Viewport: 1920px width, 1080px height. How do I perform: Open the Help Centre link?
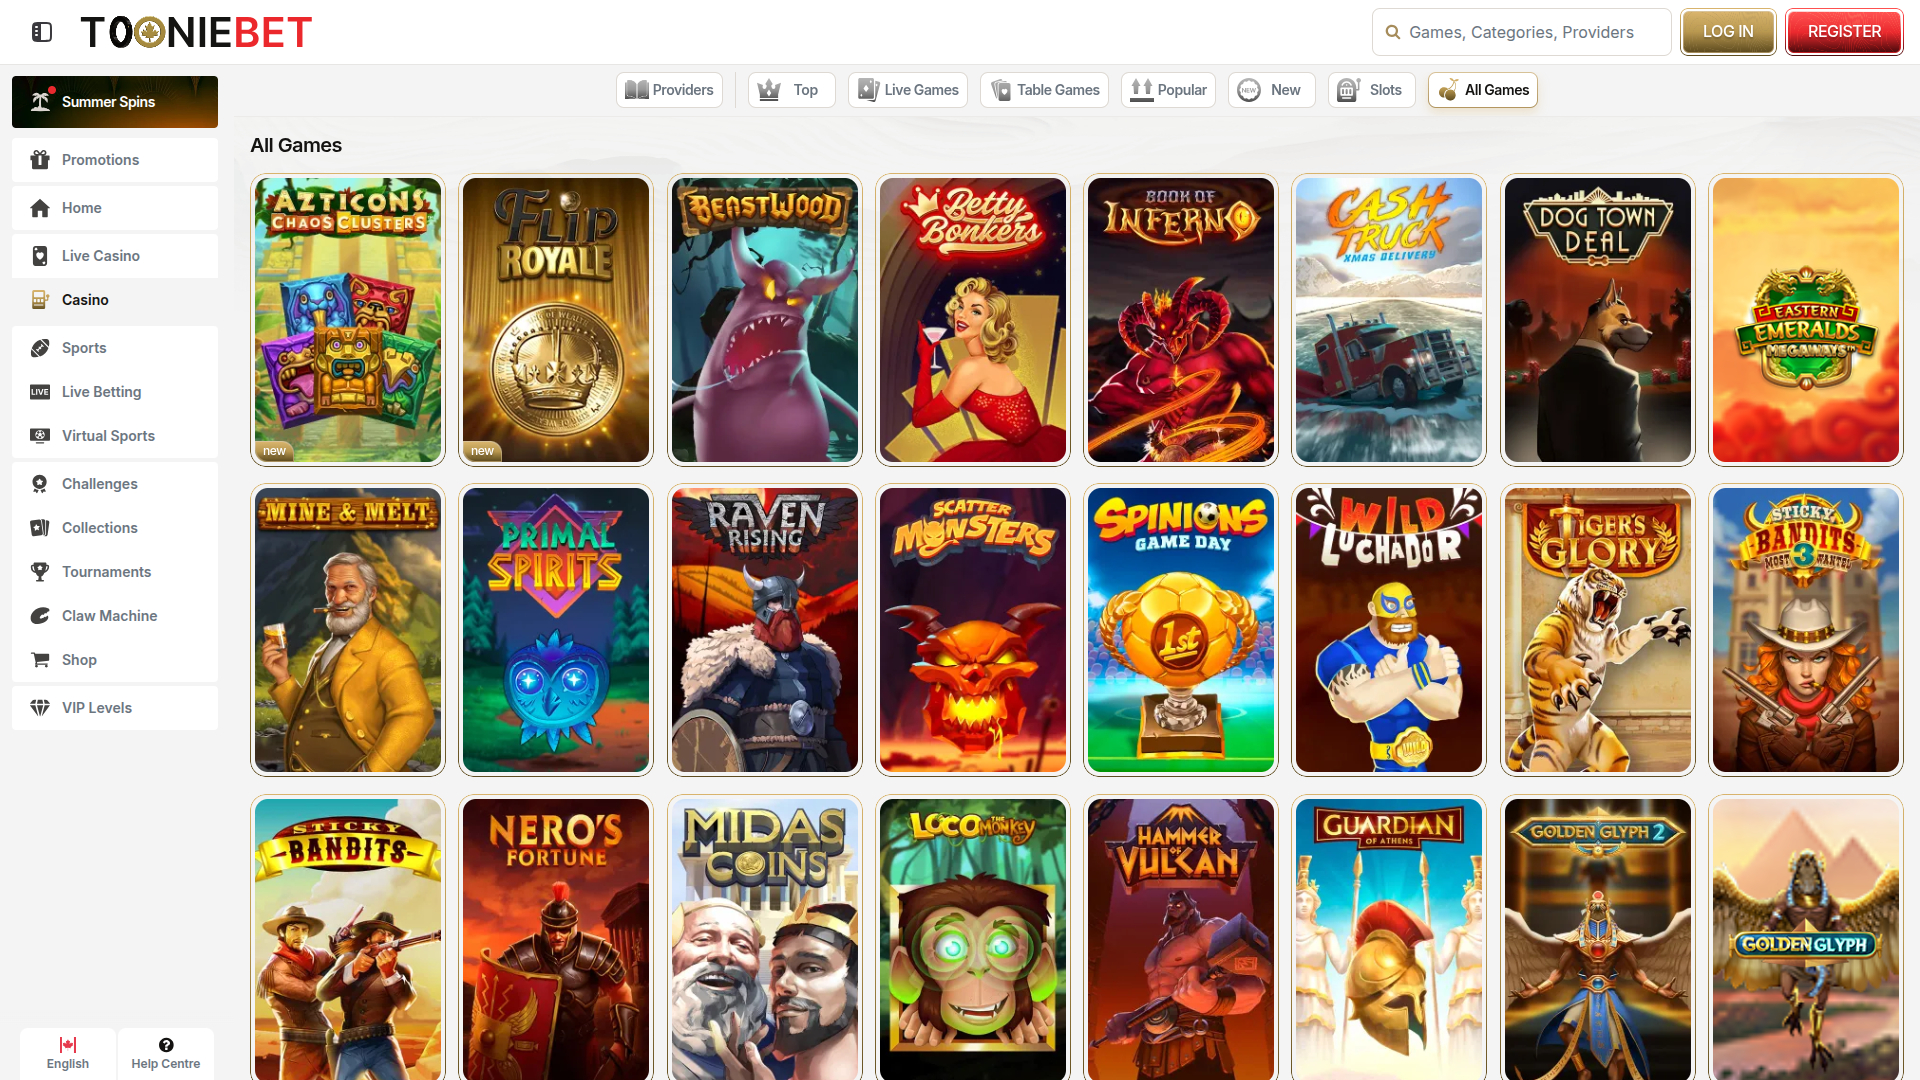coord(166,1052)
